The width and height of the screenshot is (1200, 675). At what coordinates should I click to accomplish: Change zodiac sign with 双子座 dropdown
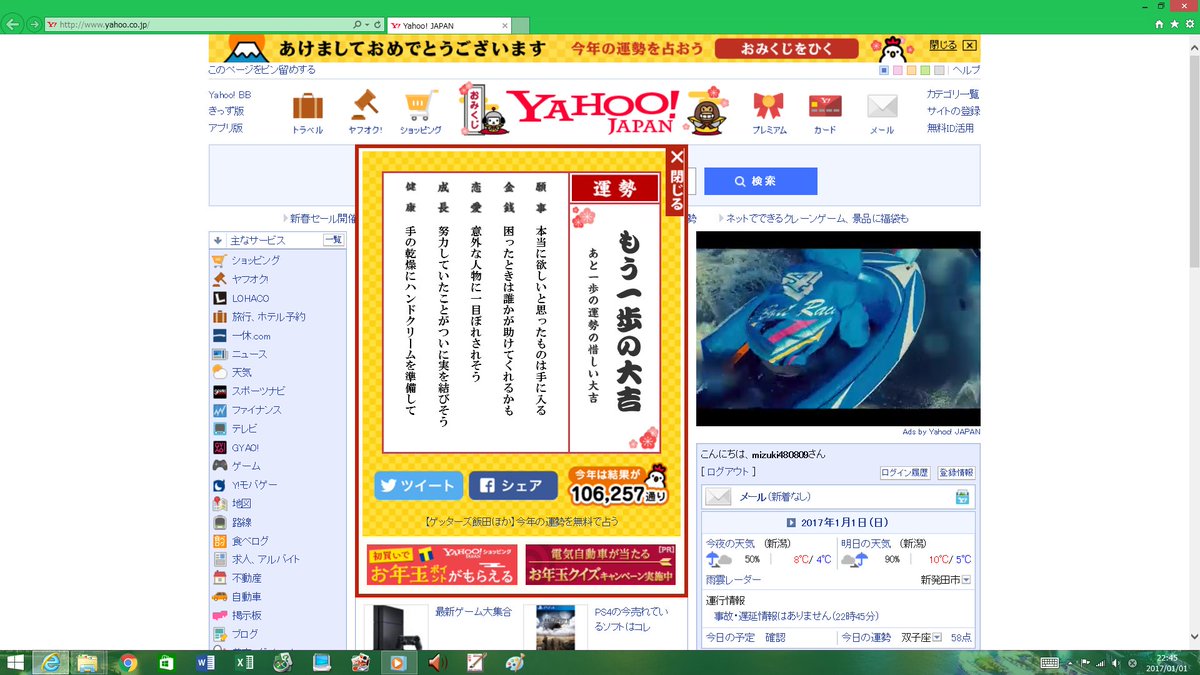(x=936, y=637)
